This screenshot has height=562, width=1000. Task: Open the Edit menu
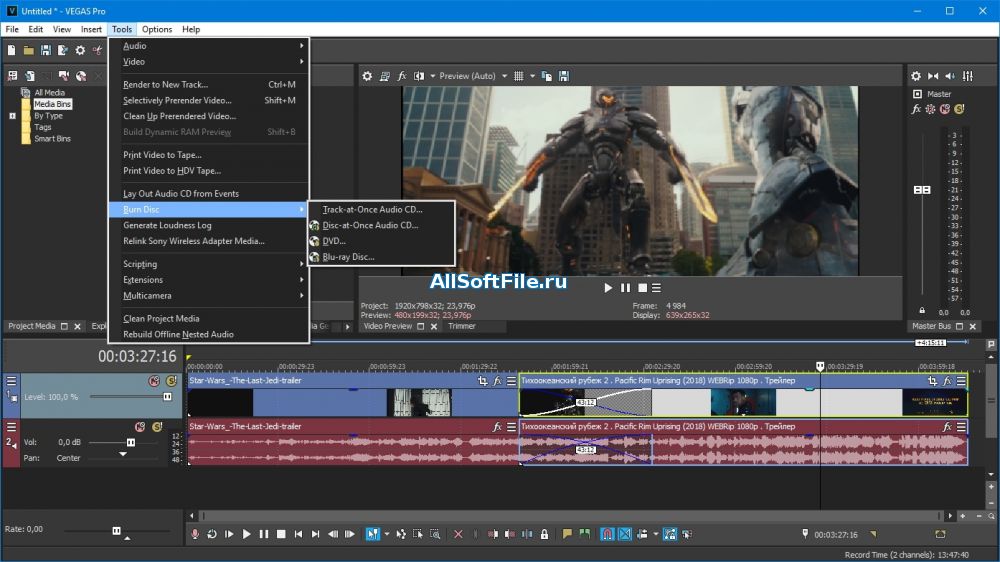click(36, 29)
